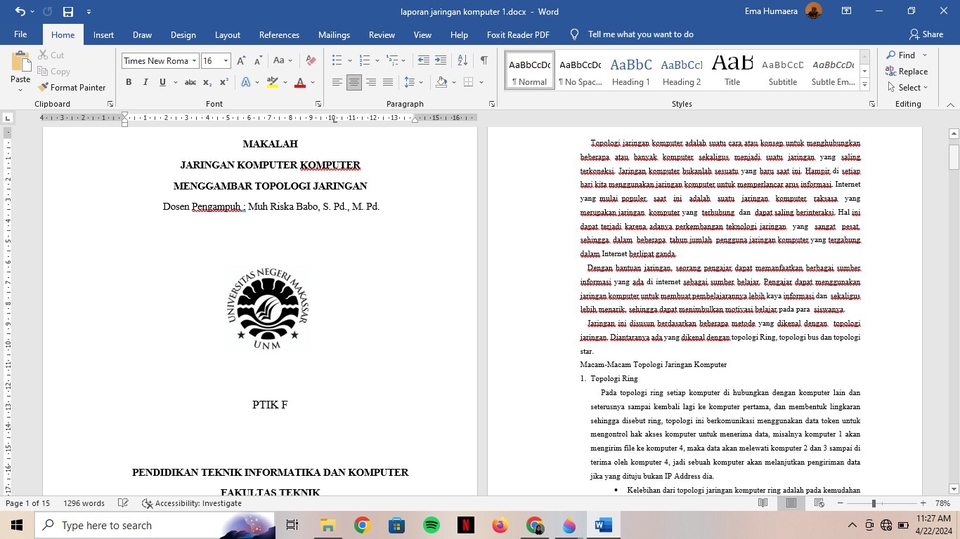The height and width of the screenshot is (539, 960).
Task: Expand the Styles gallery more arrow
Action: pos(864,85)
